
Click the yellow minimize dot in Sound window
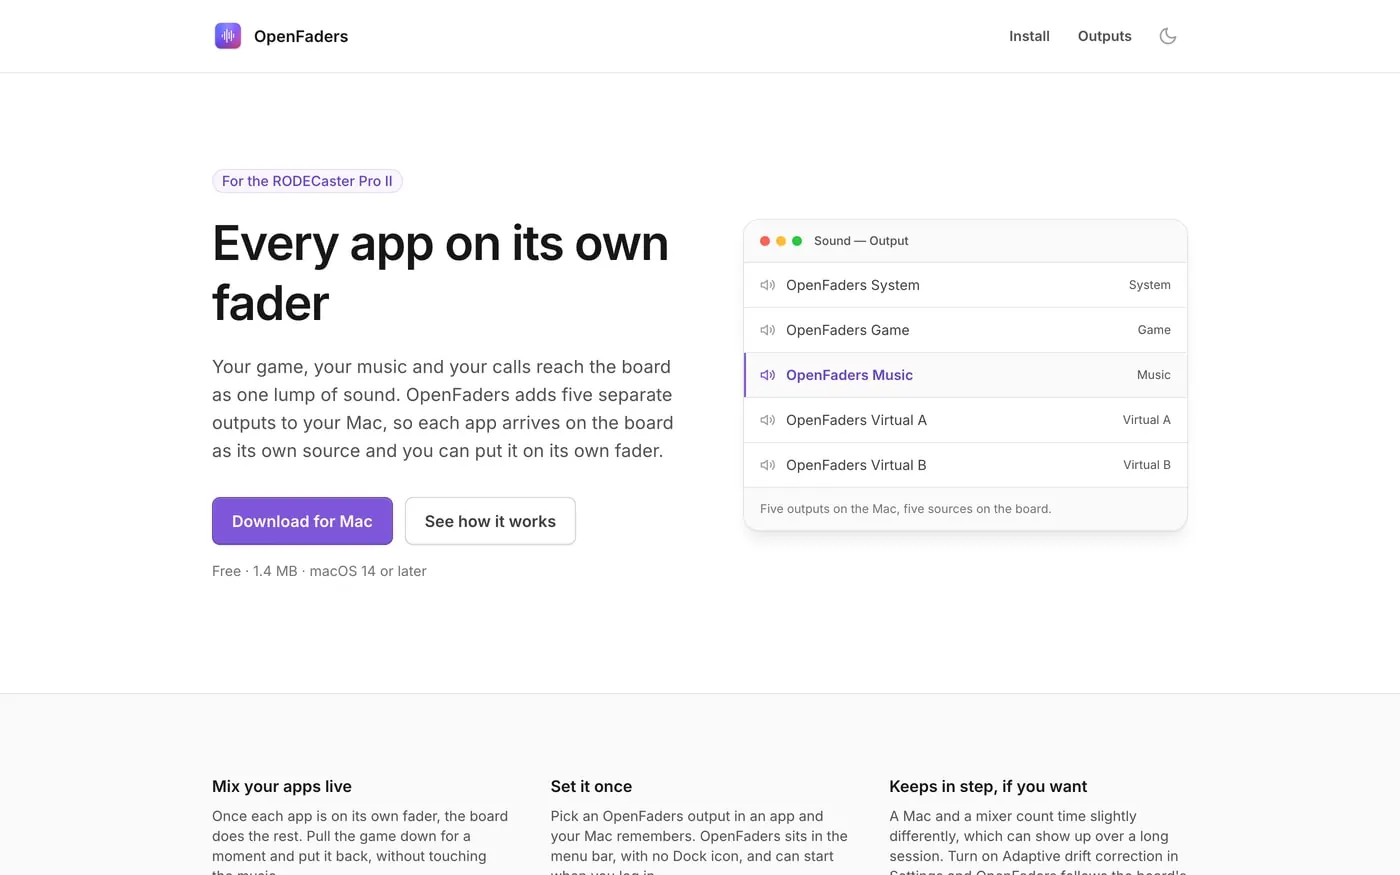(781, 241)
